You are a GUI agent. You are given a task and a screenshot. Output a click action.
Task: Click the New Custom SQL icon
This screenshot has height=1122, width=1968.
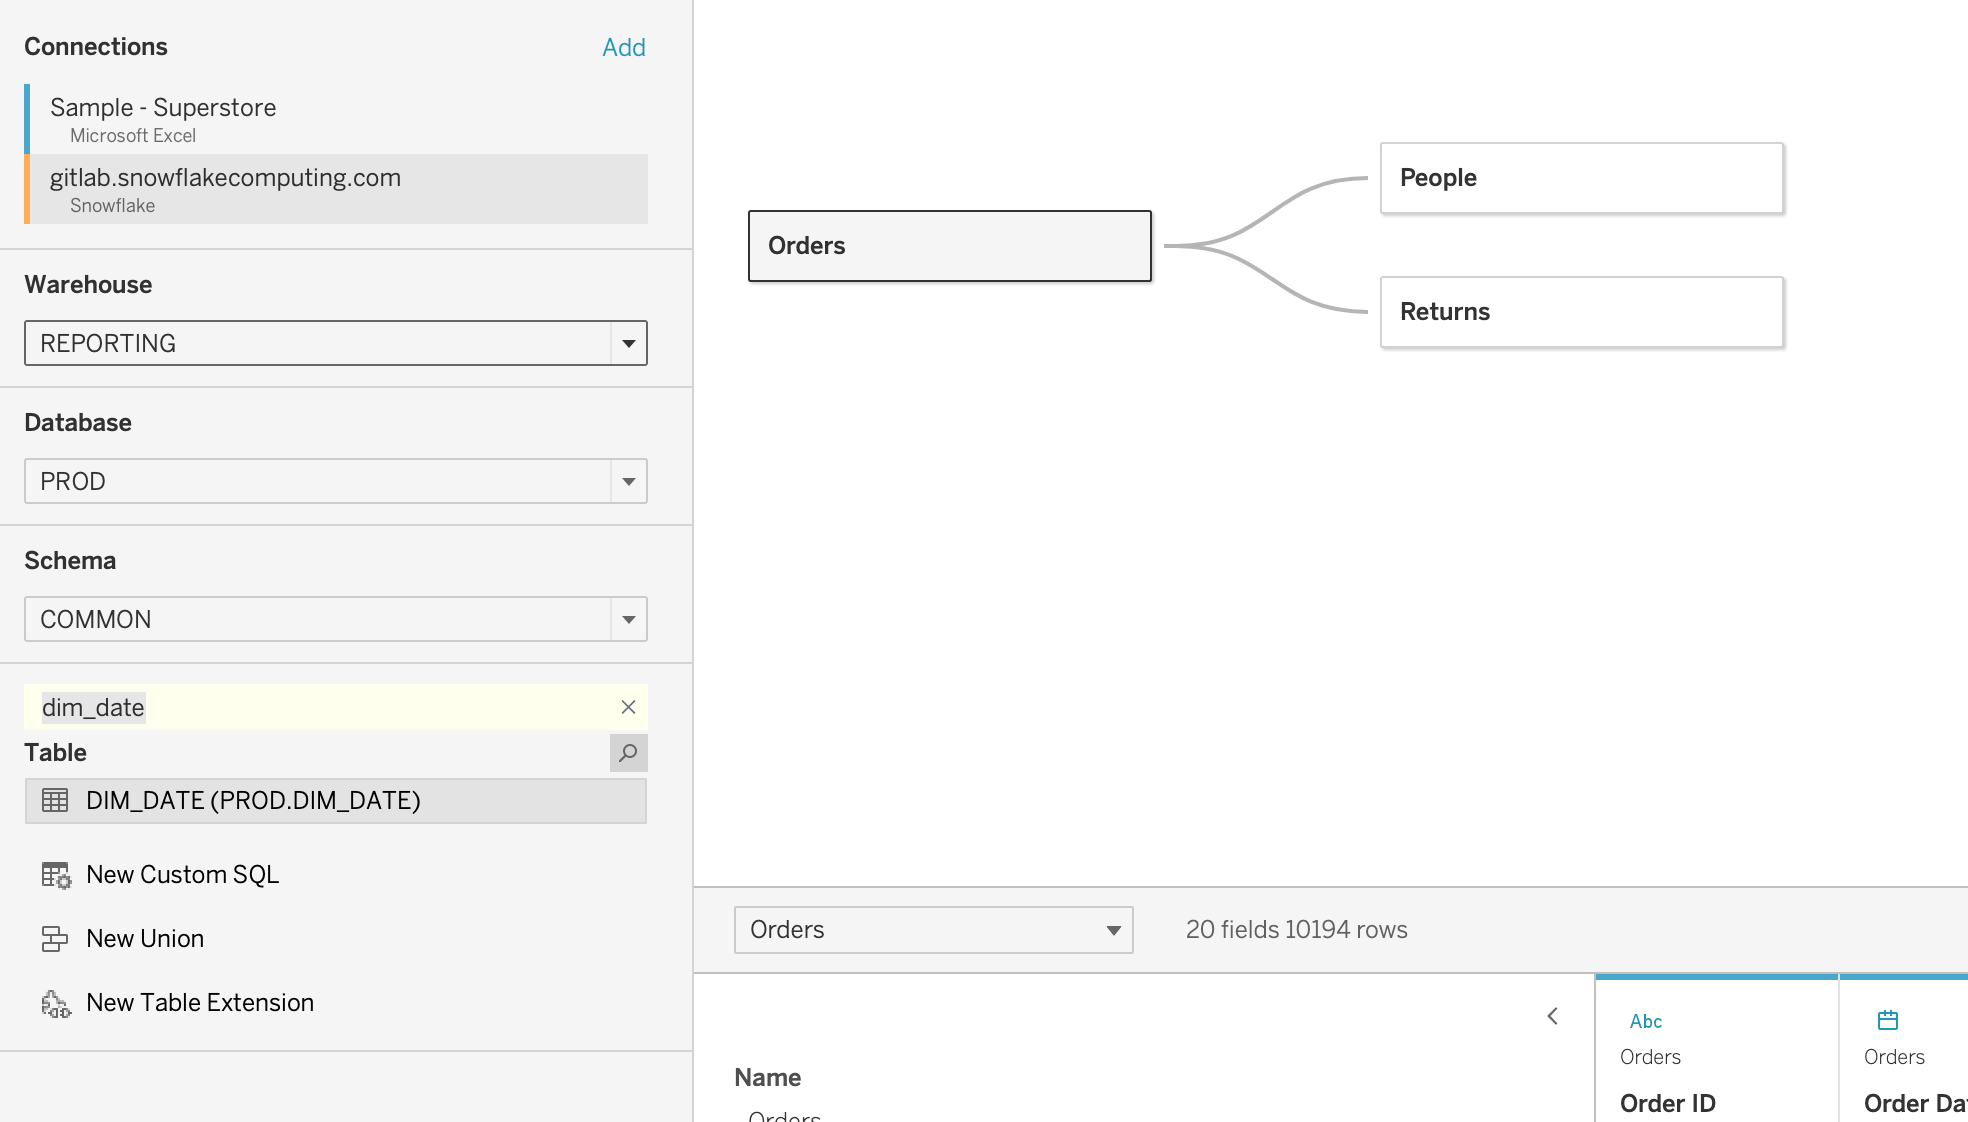[56, 875]
